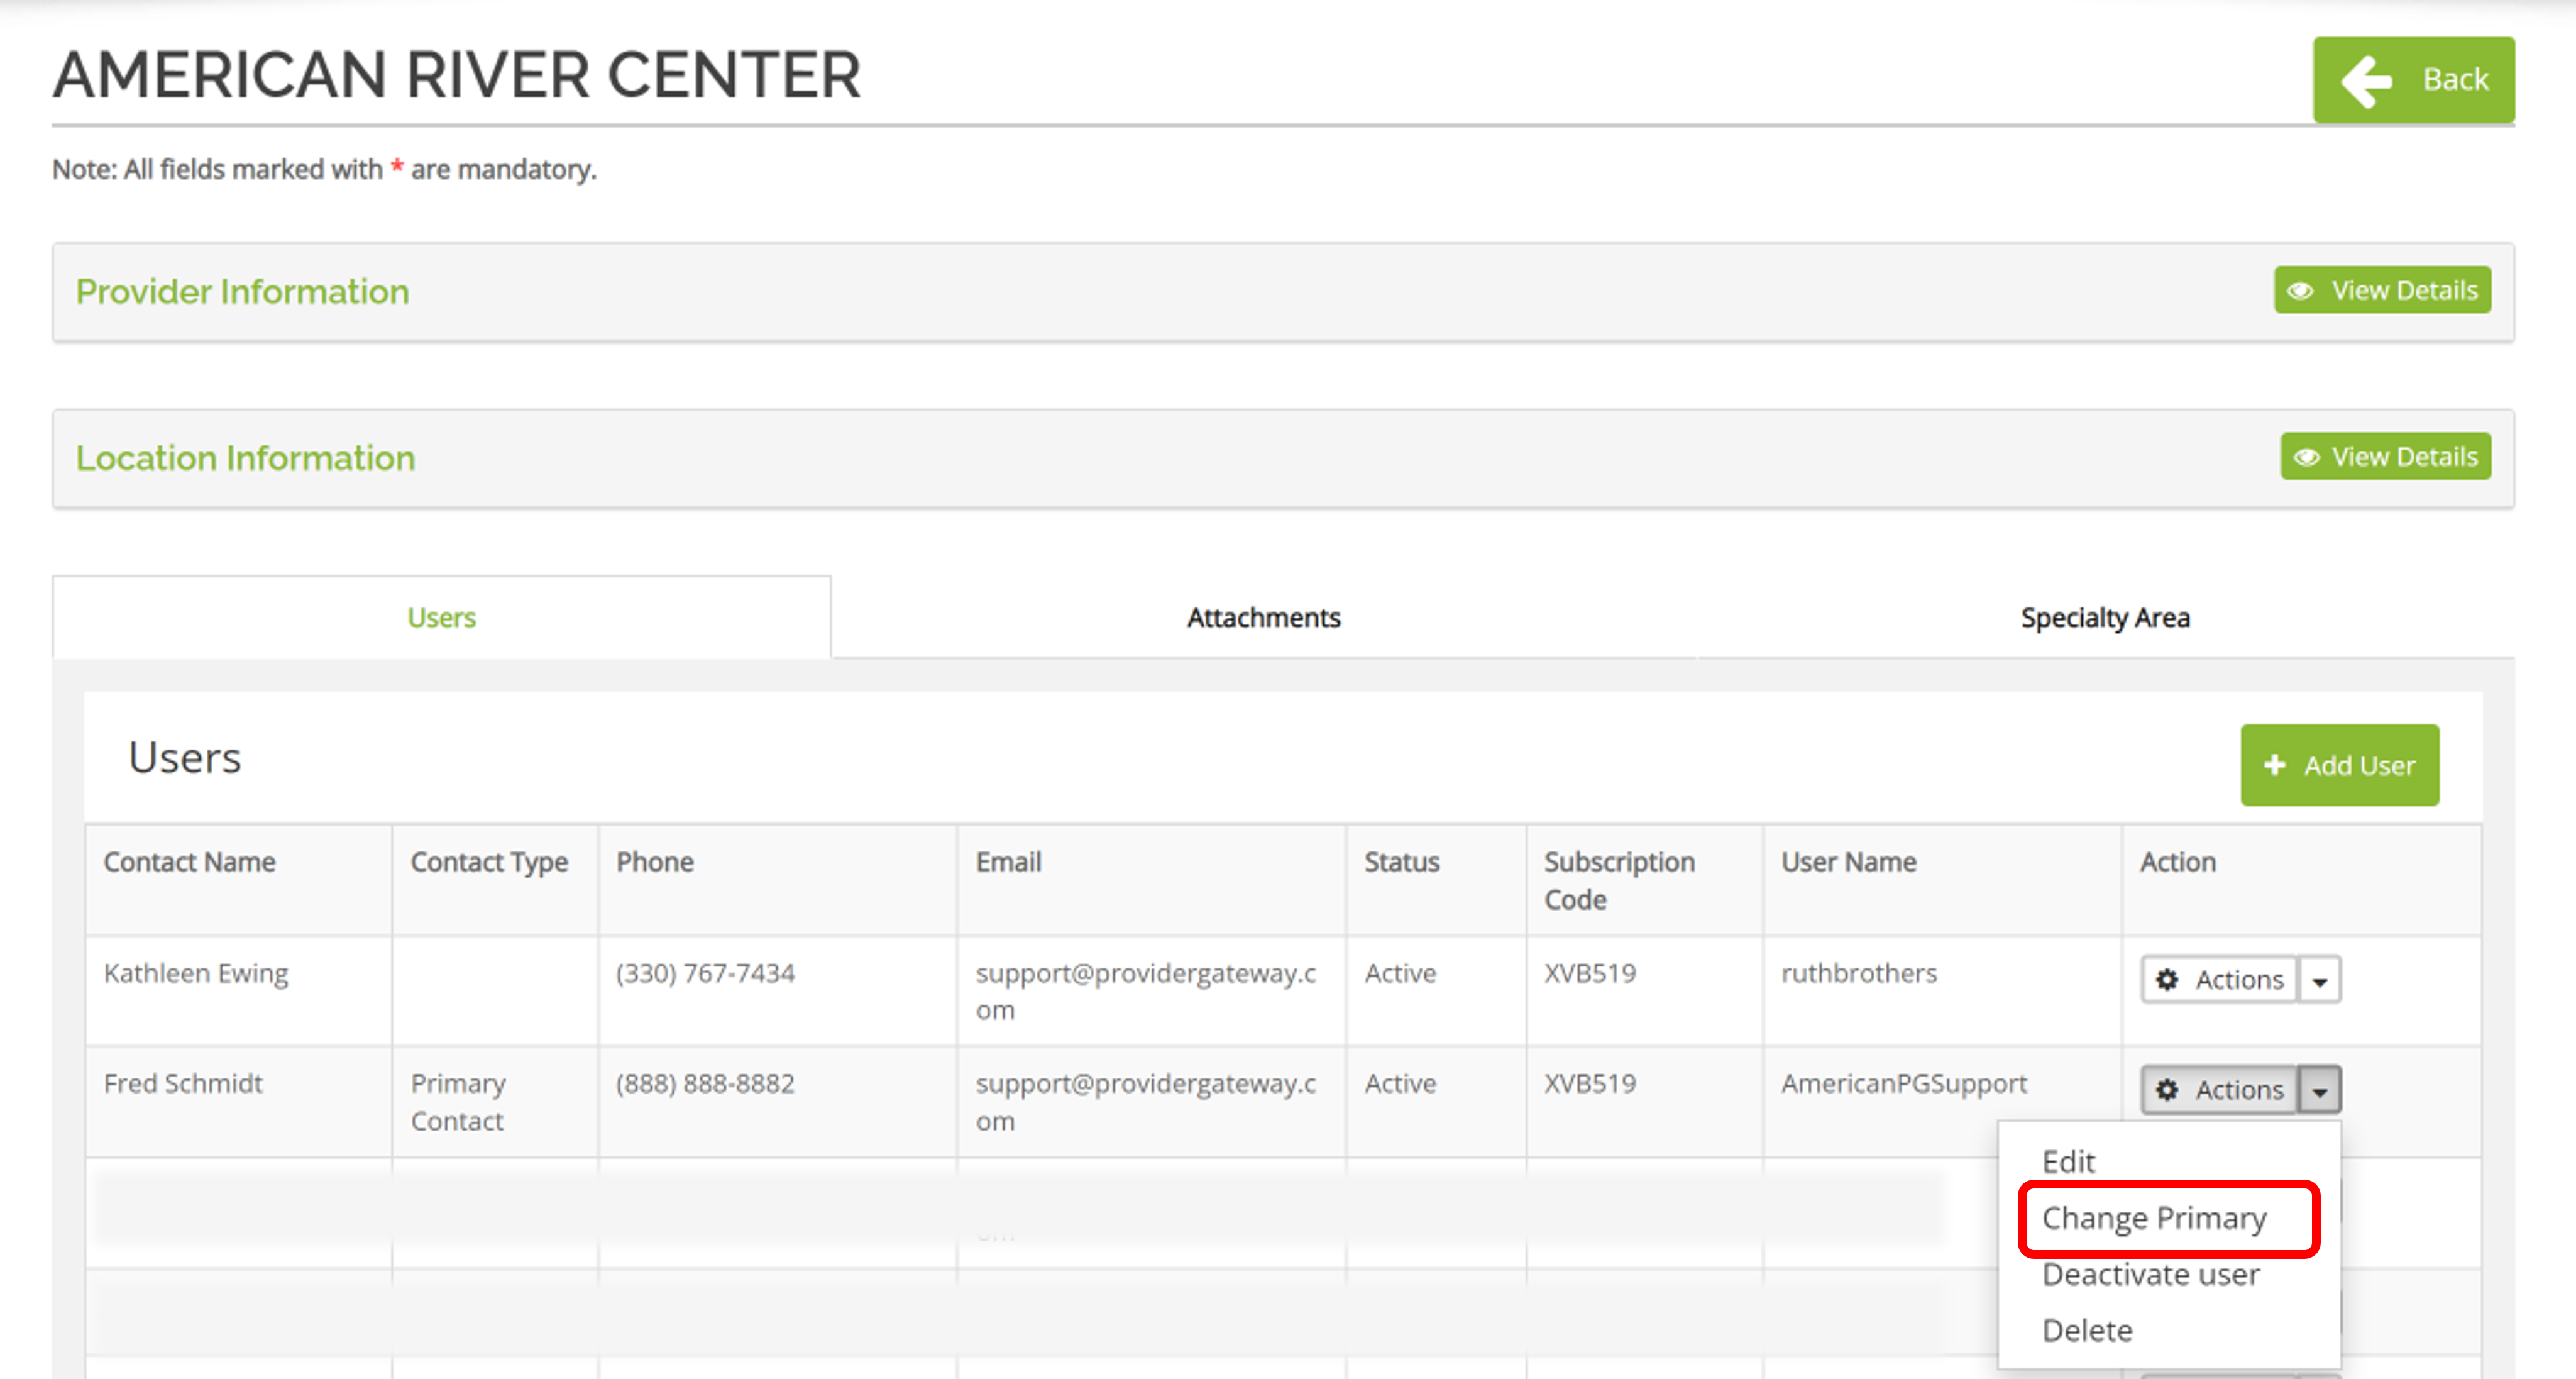This screenshot has width=2576, height=1379.
Task: Click the Back button
Action: (2413, 80)
